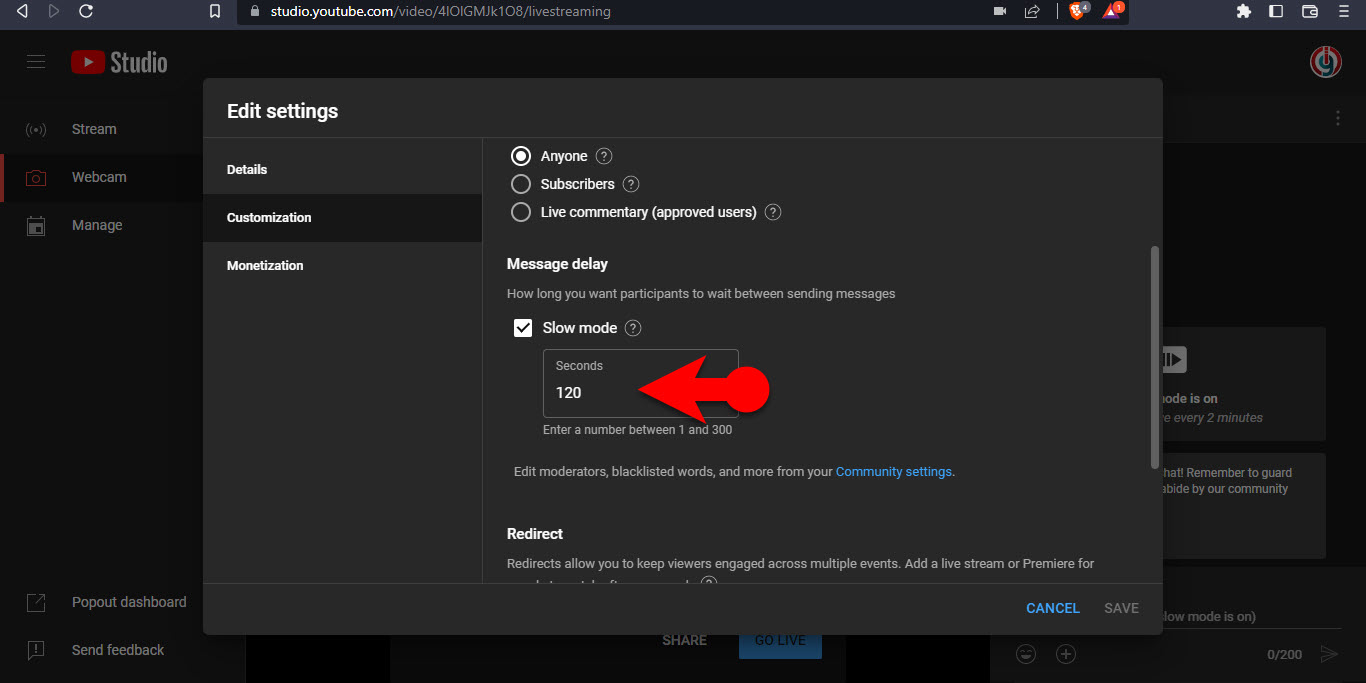Click the settings dialog vertical scrollbar
The height and width of the screenshot is (683, 1366).
tap(1155, 355)
